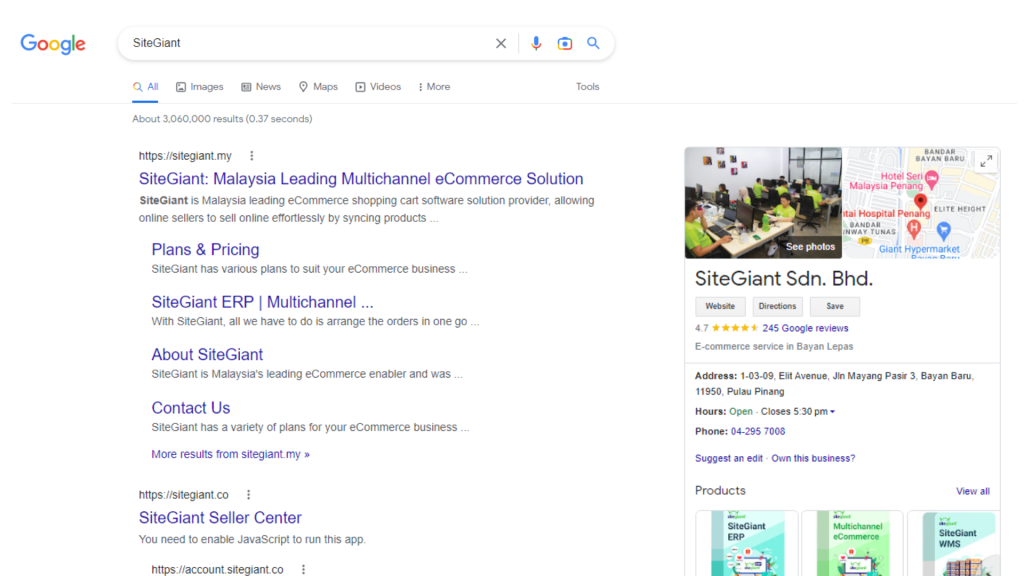1024x576 pixels.
Task: Click the Google logo
Action: click(53, 44)
